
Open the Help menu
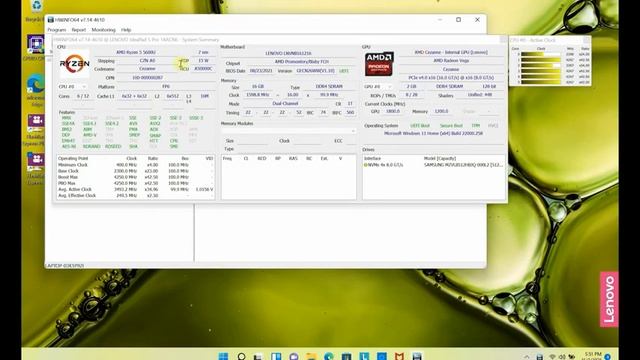126,30
